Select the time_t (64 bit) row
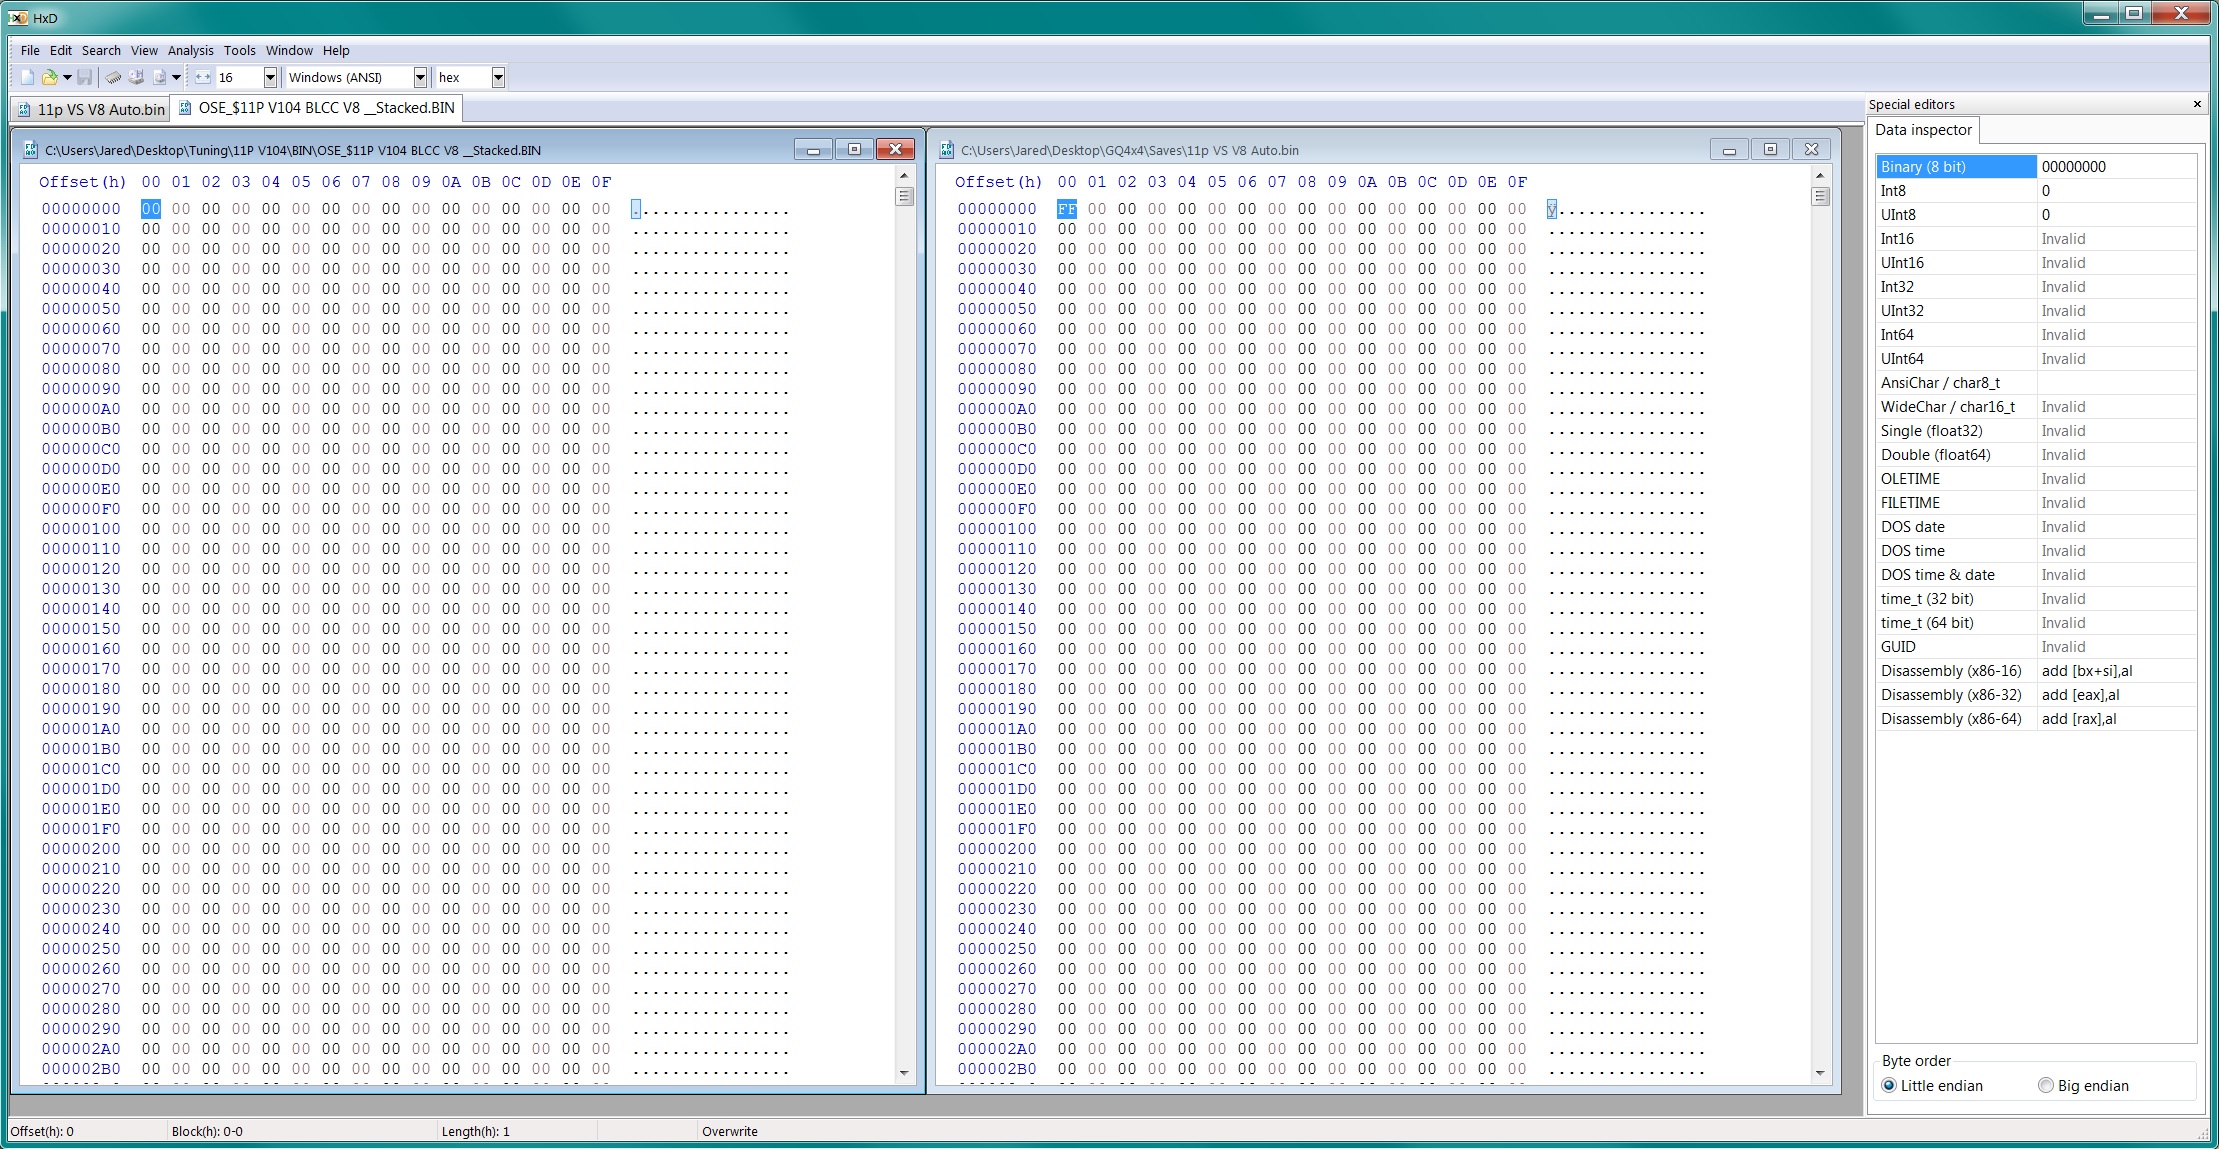This screenshot has height=1149, width=2219. coord(2035,623)
